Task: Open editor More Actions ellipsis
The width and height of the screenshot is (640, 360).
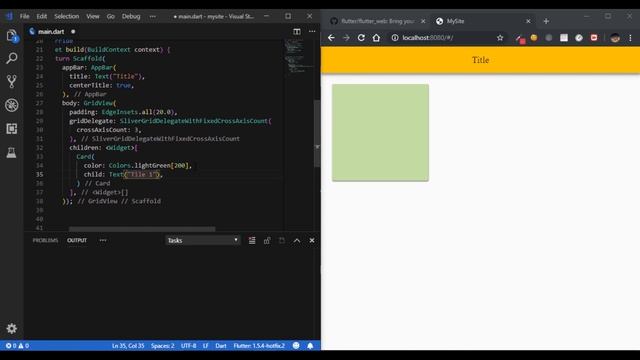Action: [x=312, y=31]
